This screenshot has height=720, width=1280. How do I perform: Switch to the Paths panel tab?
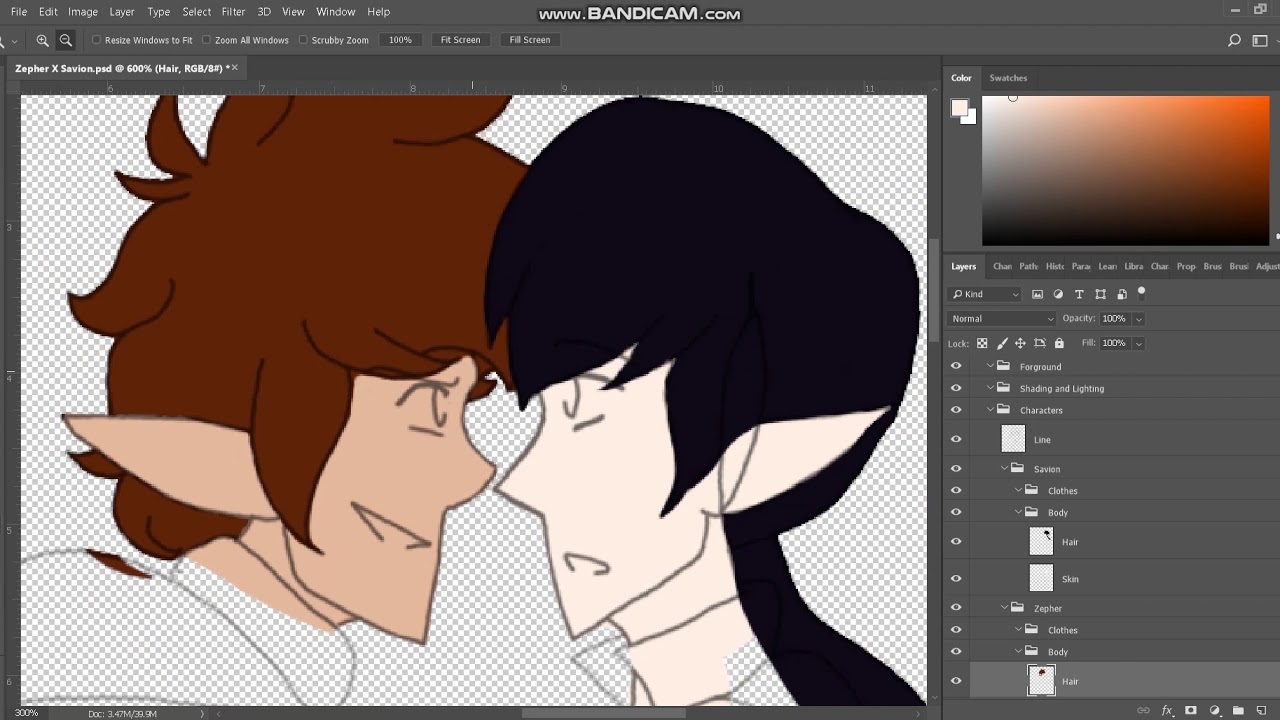click(1028, 266)
